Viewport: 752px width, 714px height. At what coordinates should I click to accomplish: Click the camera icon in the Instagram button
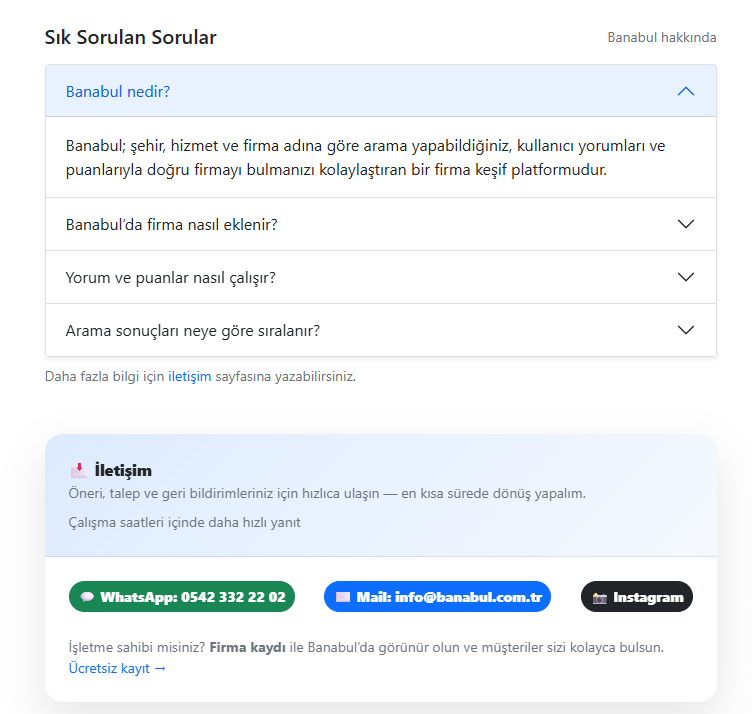pos(600,597)
